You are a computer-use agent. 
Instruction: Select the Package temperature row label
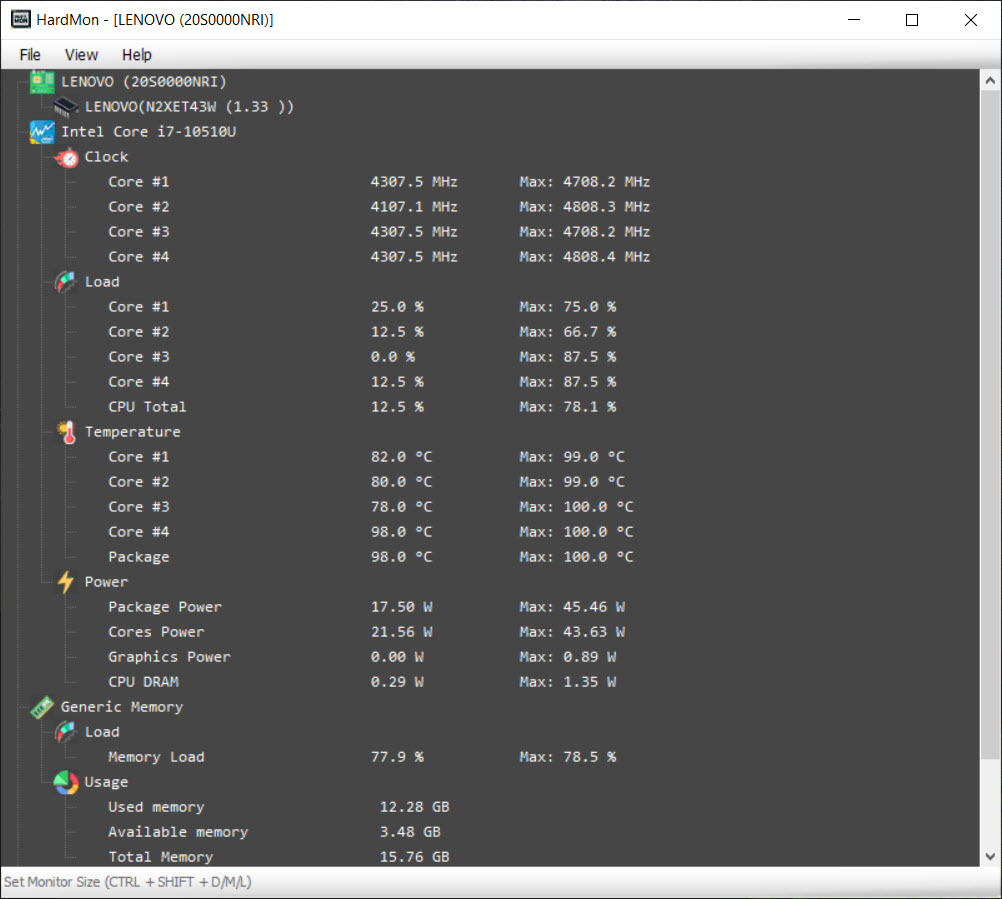click(139, 557)
